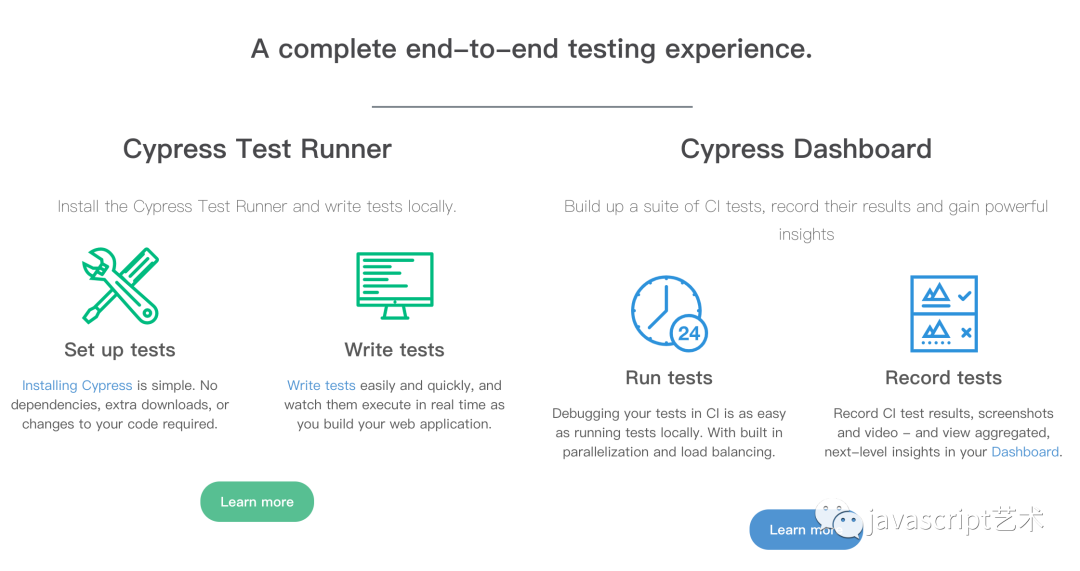The height and width of the screenshot is (571, 1080).
Task: Click the Build up a suite subtitle
Action: click(x=806, y=207)
